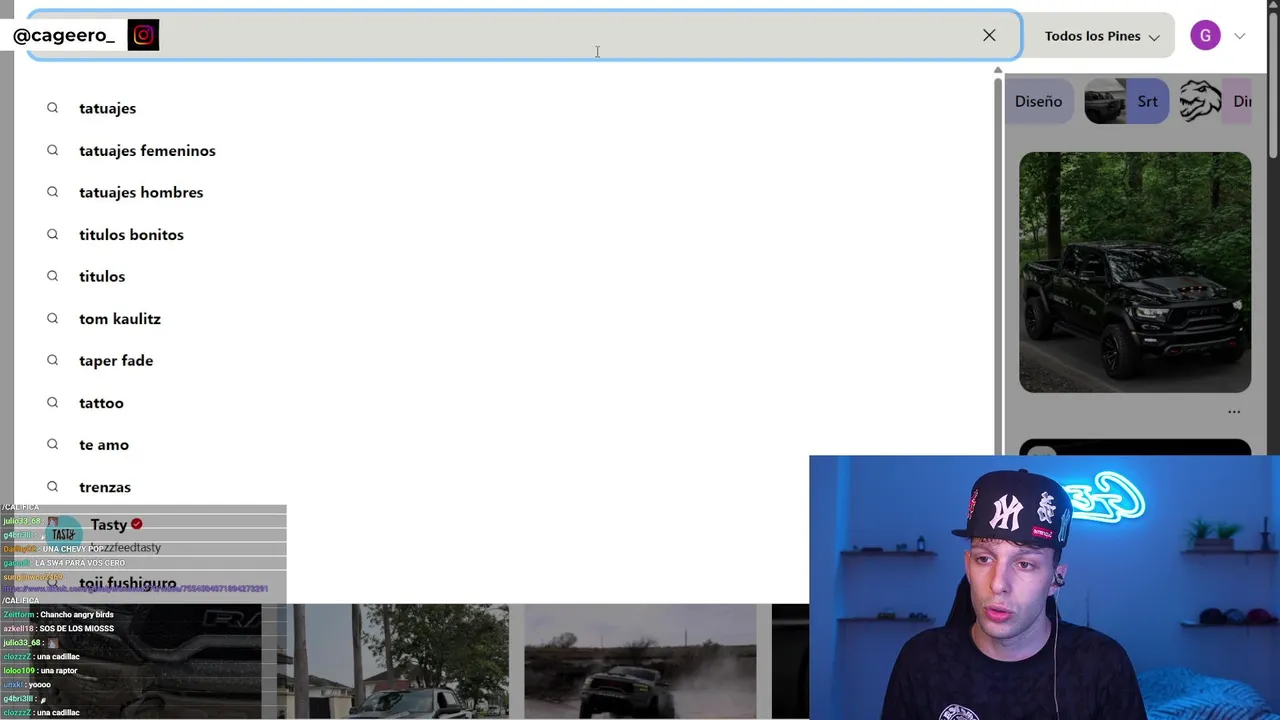Viewport: 1280px width, 720px height.
Task: Click the search icon beside 'tattoo'
Action: pos(52,402)
